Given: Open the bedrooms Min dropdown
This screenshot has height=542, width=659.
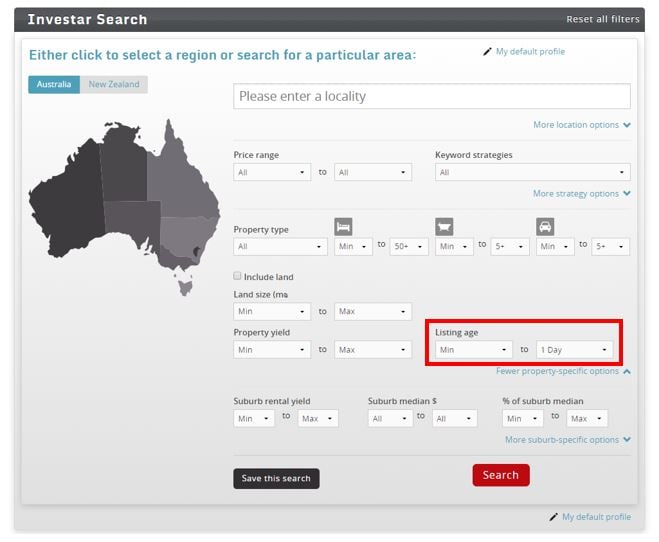Looking at the screenshot, I should pyautogui.click(x=353, y=247).
